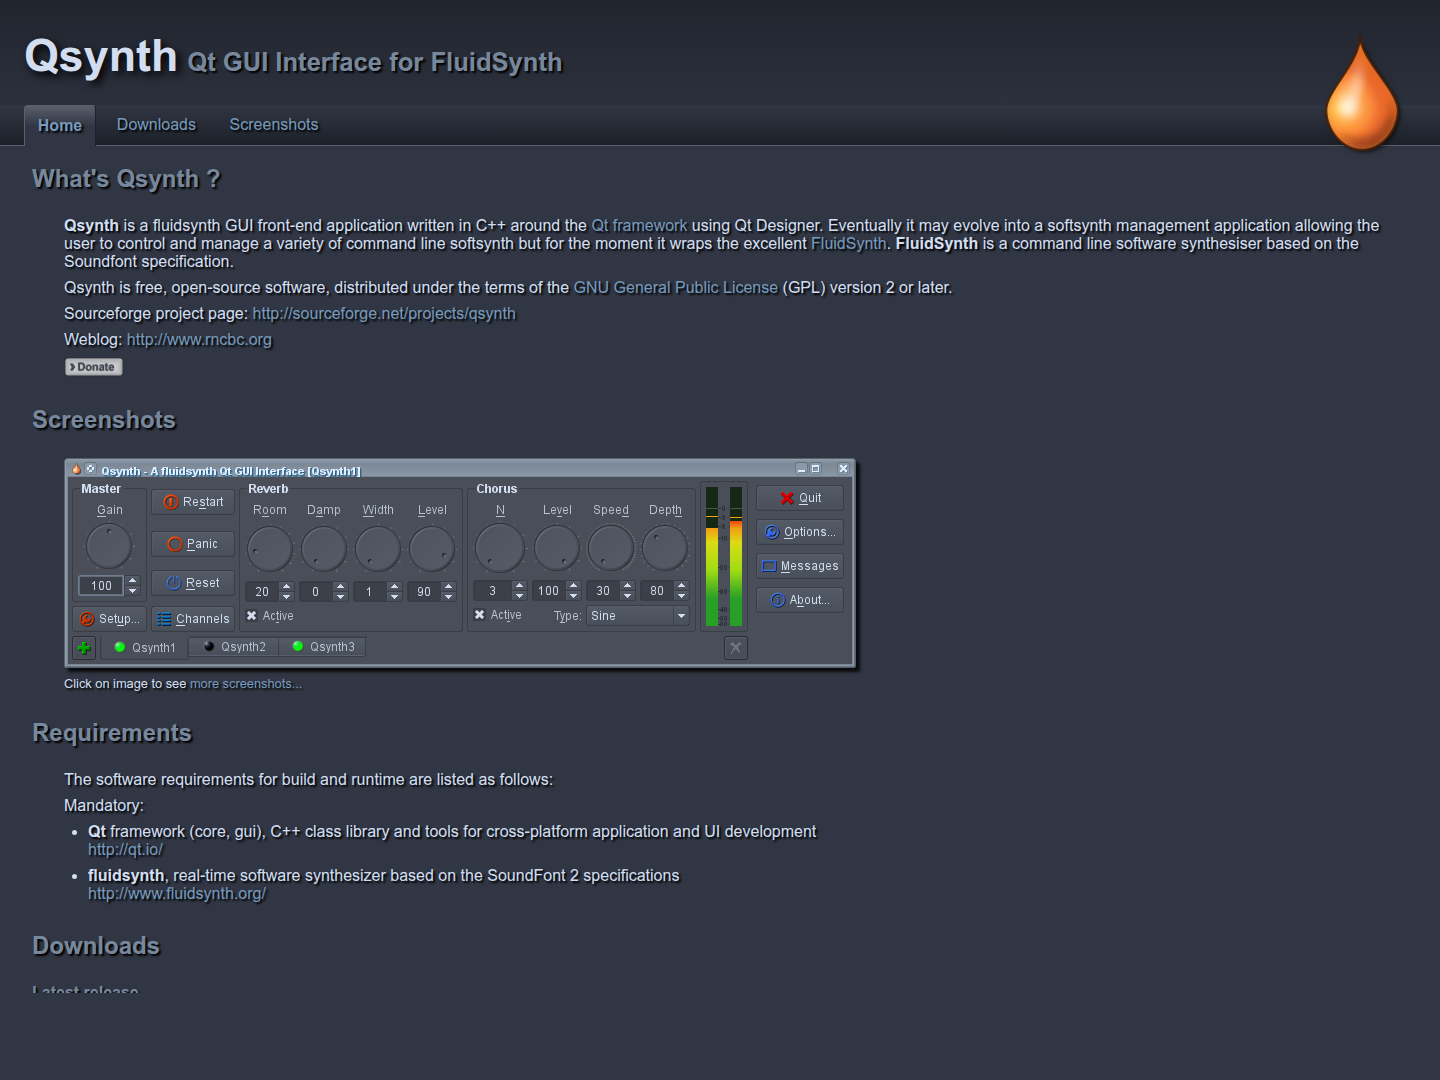Toggle the Reverb Active checkbox
Screen dimensions: 1440x1080
[x=270, y=616]
